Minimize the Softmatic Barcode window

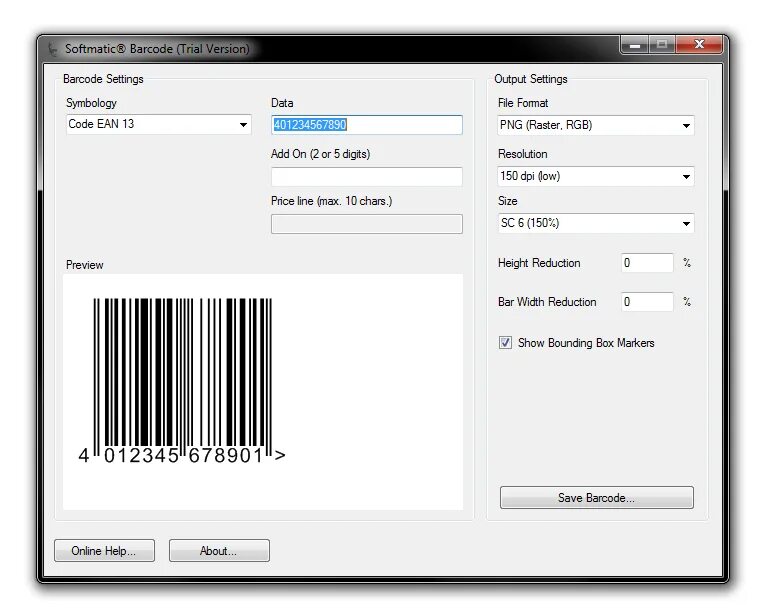[635, 45]
